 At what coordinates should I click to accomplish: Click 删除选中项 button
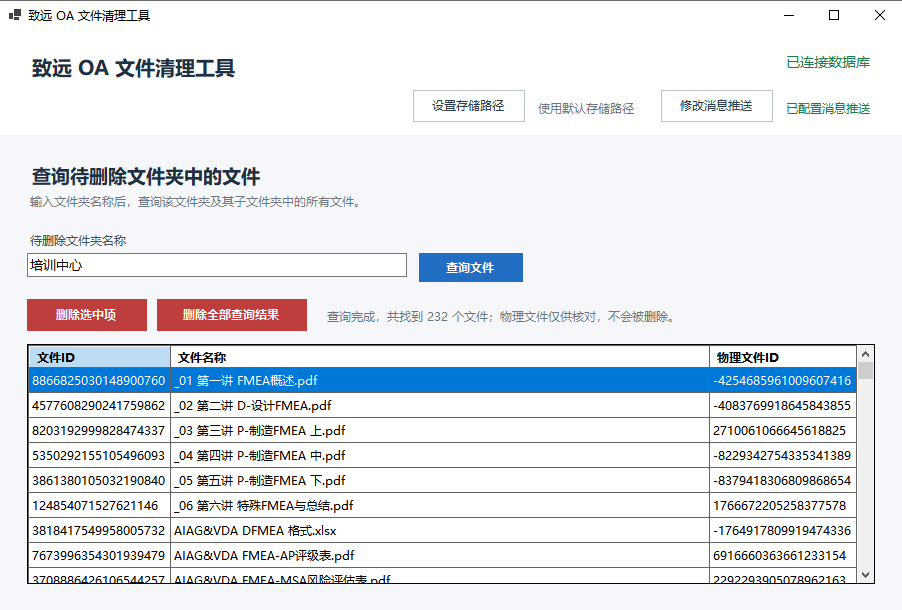[x=87, y=315]
